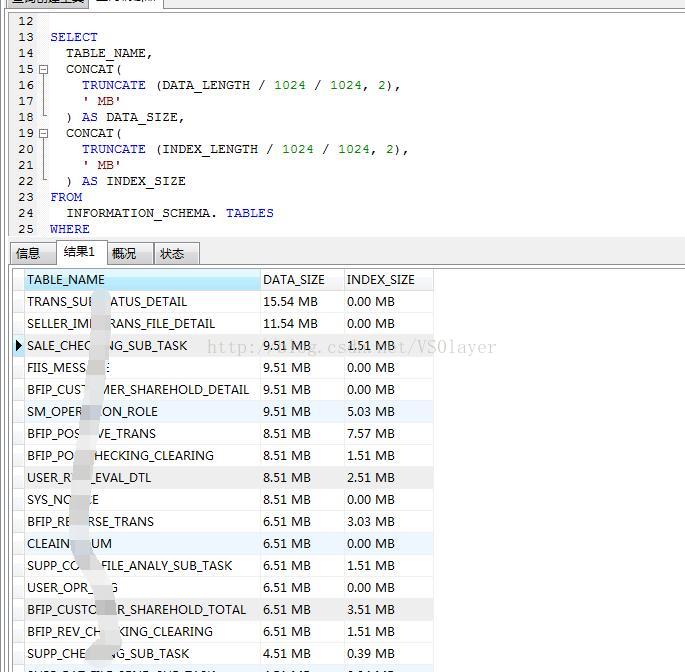Switch to the 信息 tab
This screenshot has height=672, width=685.
click(x=33, y=253)
